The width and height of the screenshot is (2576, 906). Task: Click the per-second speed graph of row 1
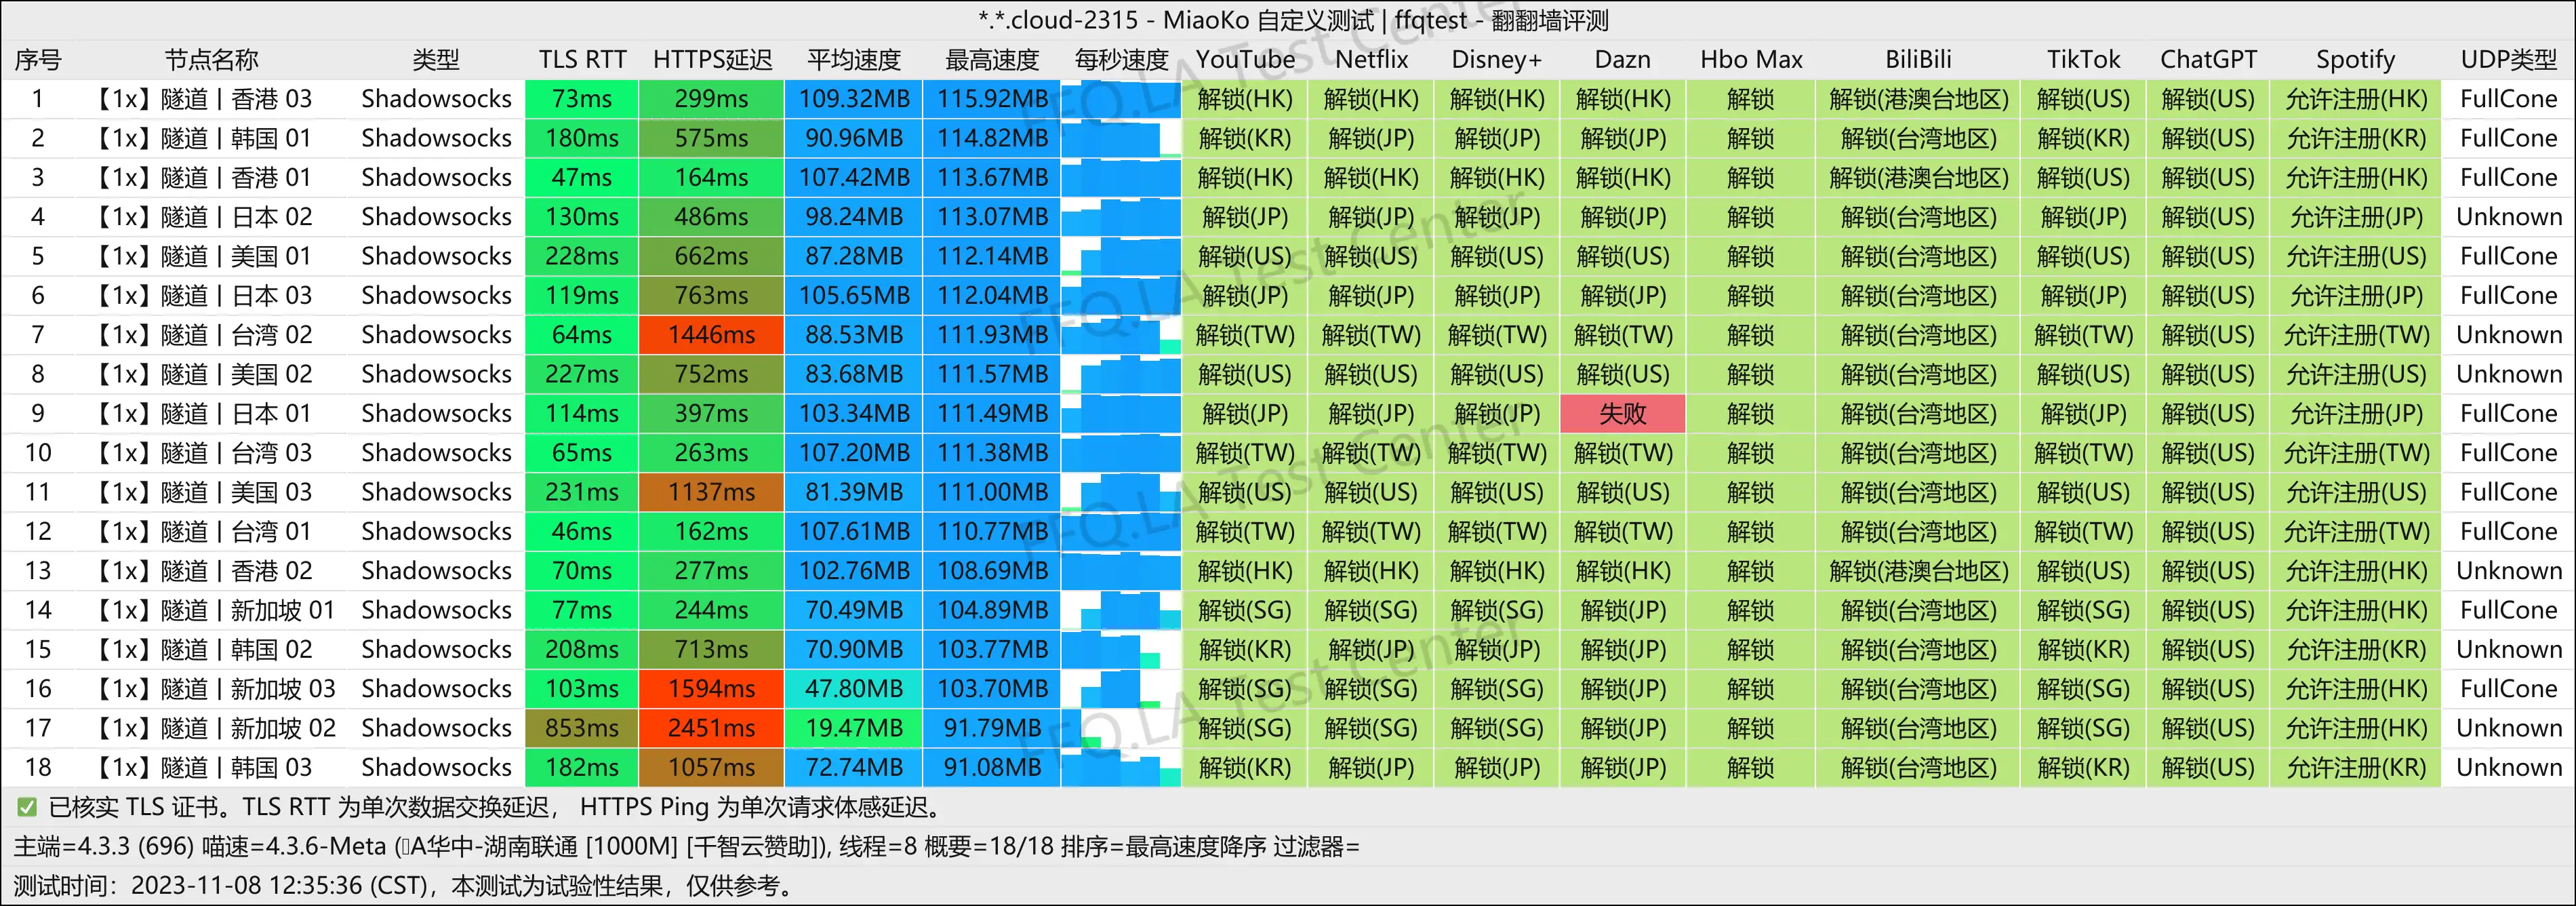pos(1120,99)
